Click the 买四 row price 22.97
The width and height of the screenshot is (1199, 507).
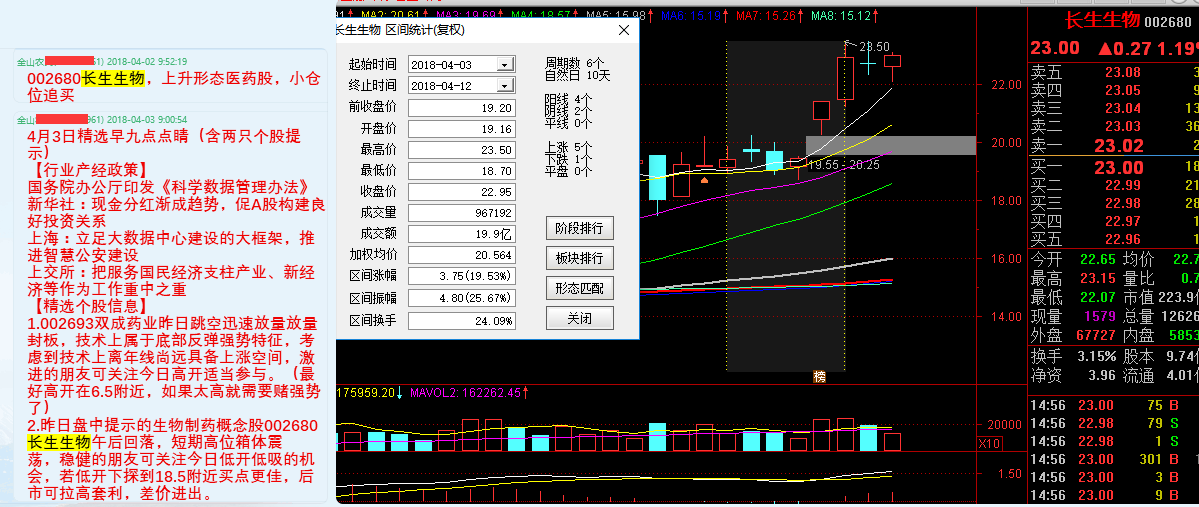[x=1123, y=222]
